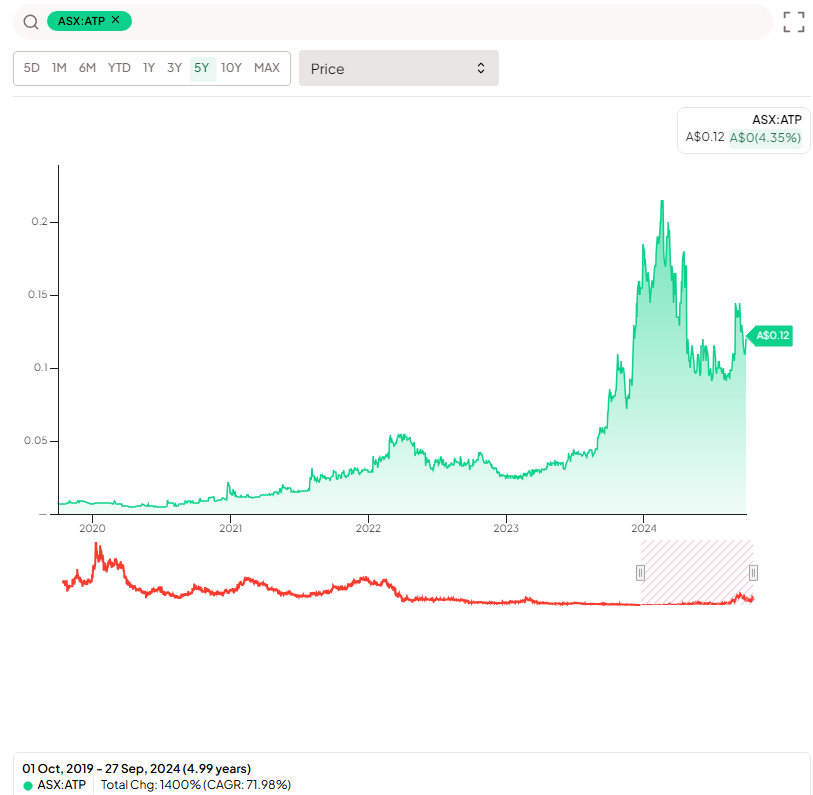Select the 5D time range
The height and width of the screenshot is (795, 813).
coord(32,68)
